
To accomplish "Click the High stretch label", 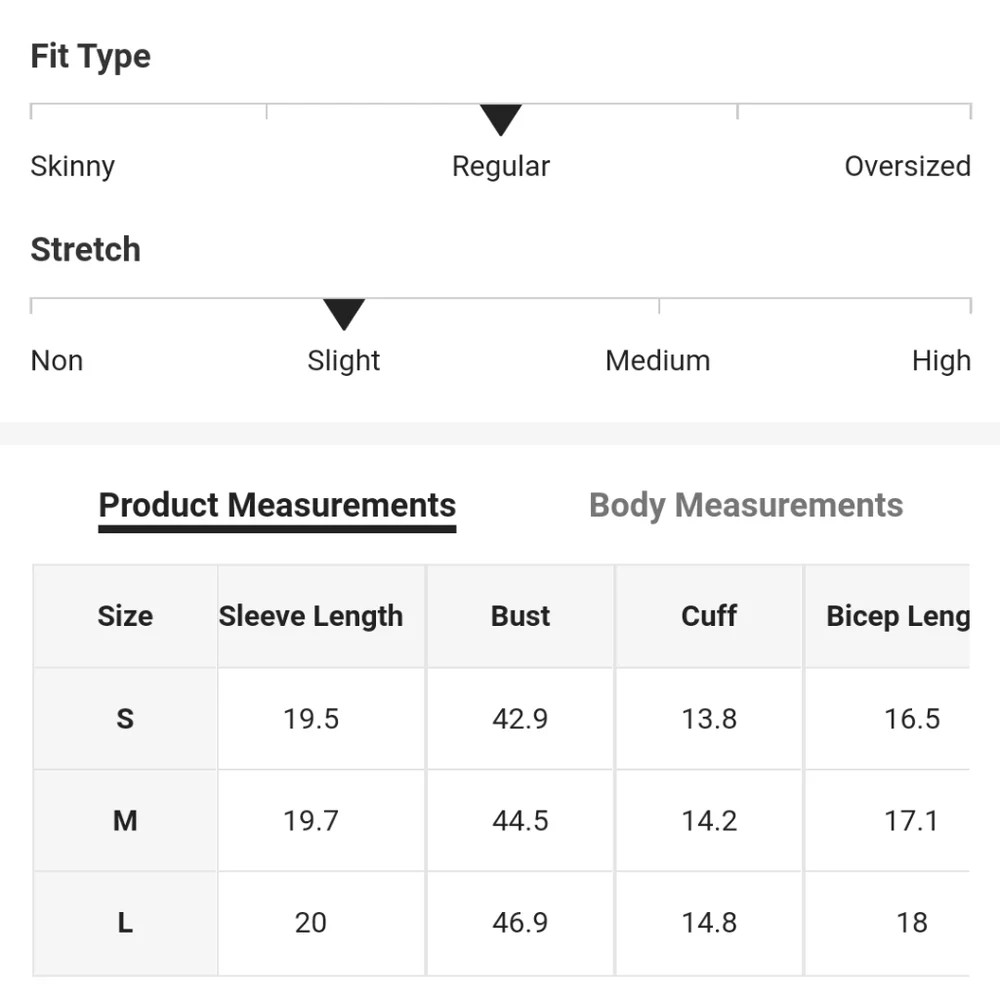I will [x=941, y=360].
